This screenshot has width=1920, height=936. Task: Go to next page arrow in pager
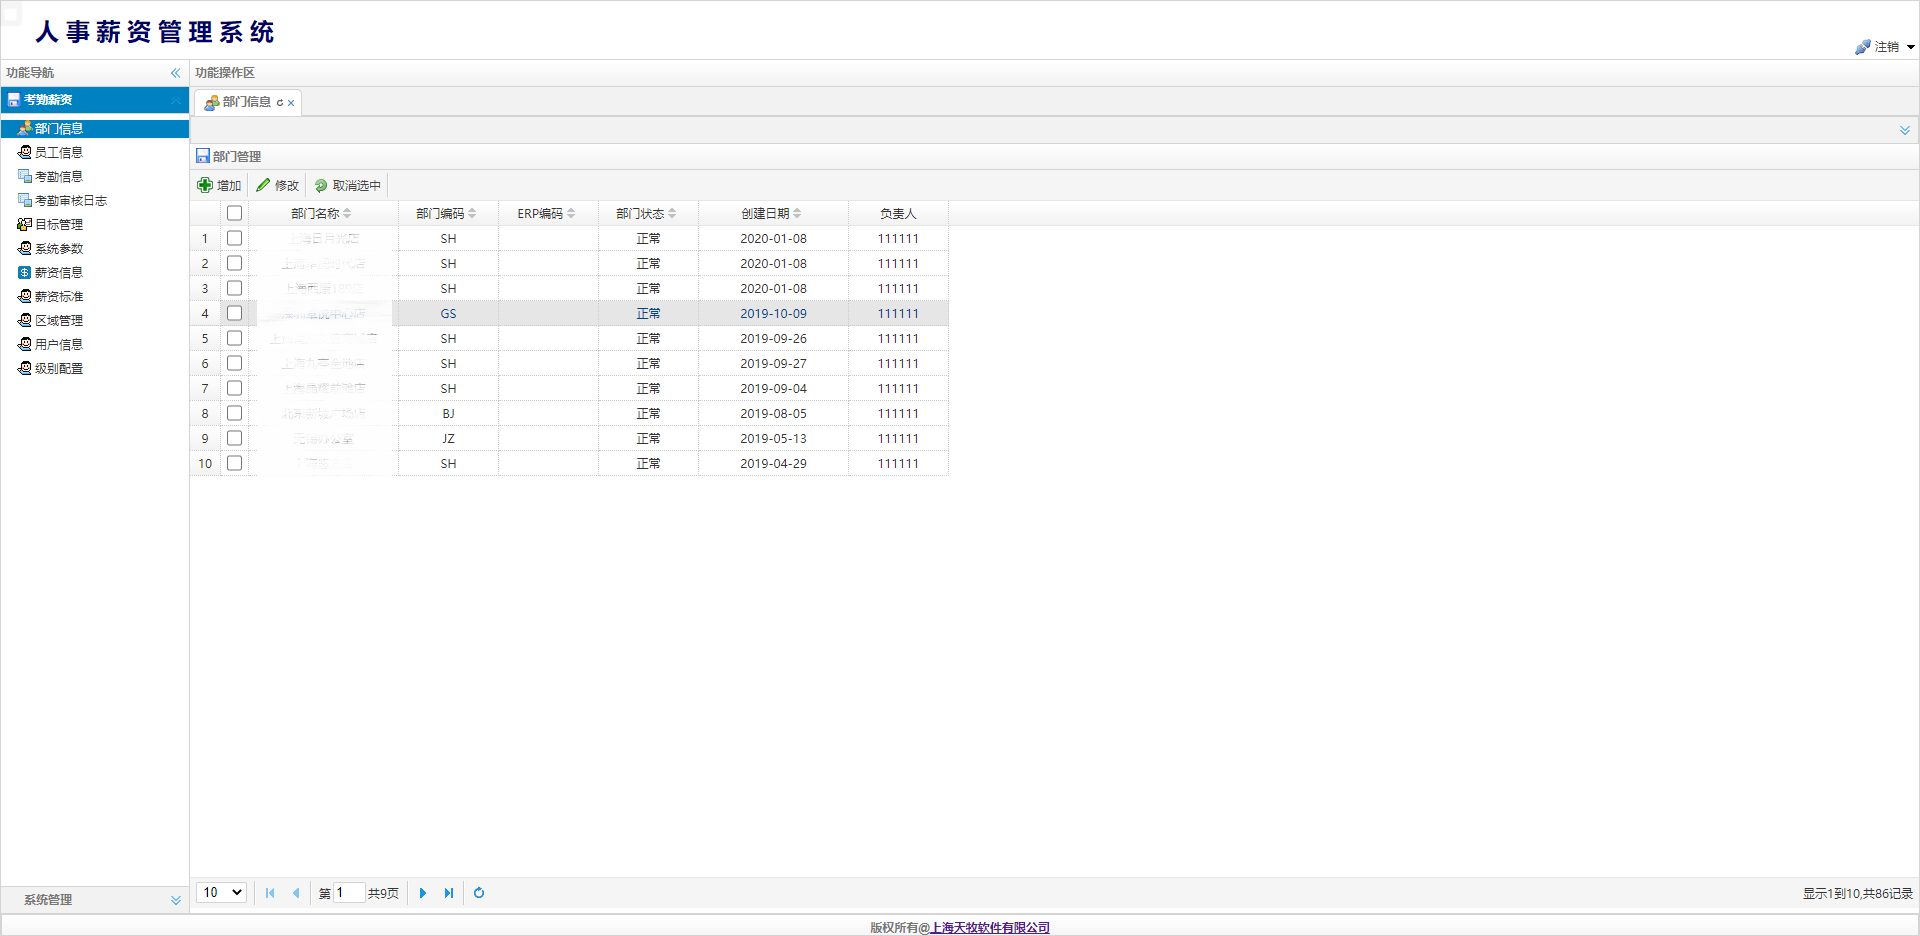point(423,893)
